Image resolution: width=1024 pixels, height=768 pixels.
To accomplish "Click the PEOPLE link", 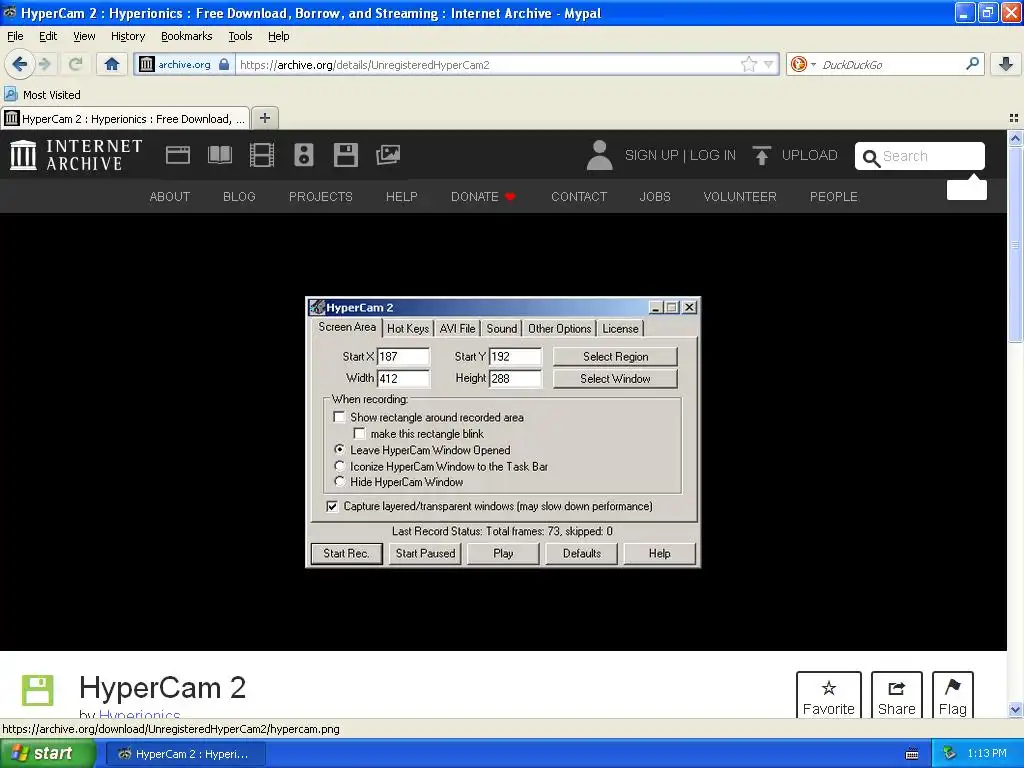I will point(834,197).
